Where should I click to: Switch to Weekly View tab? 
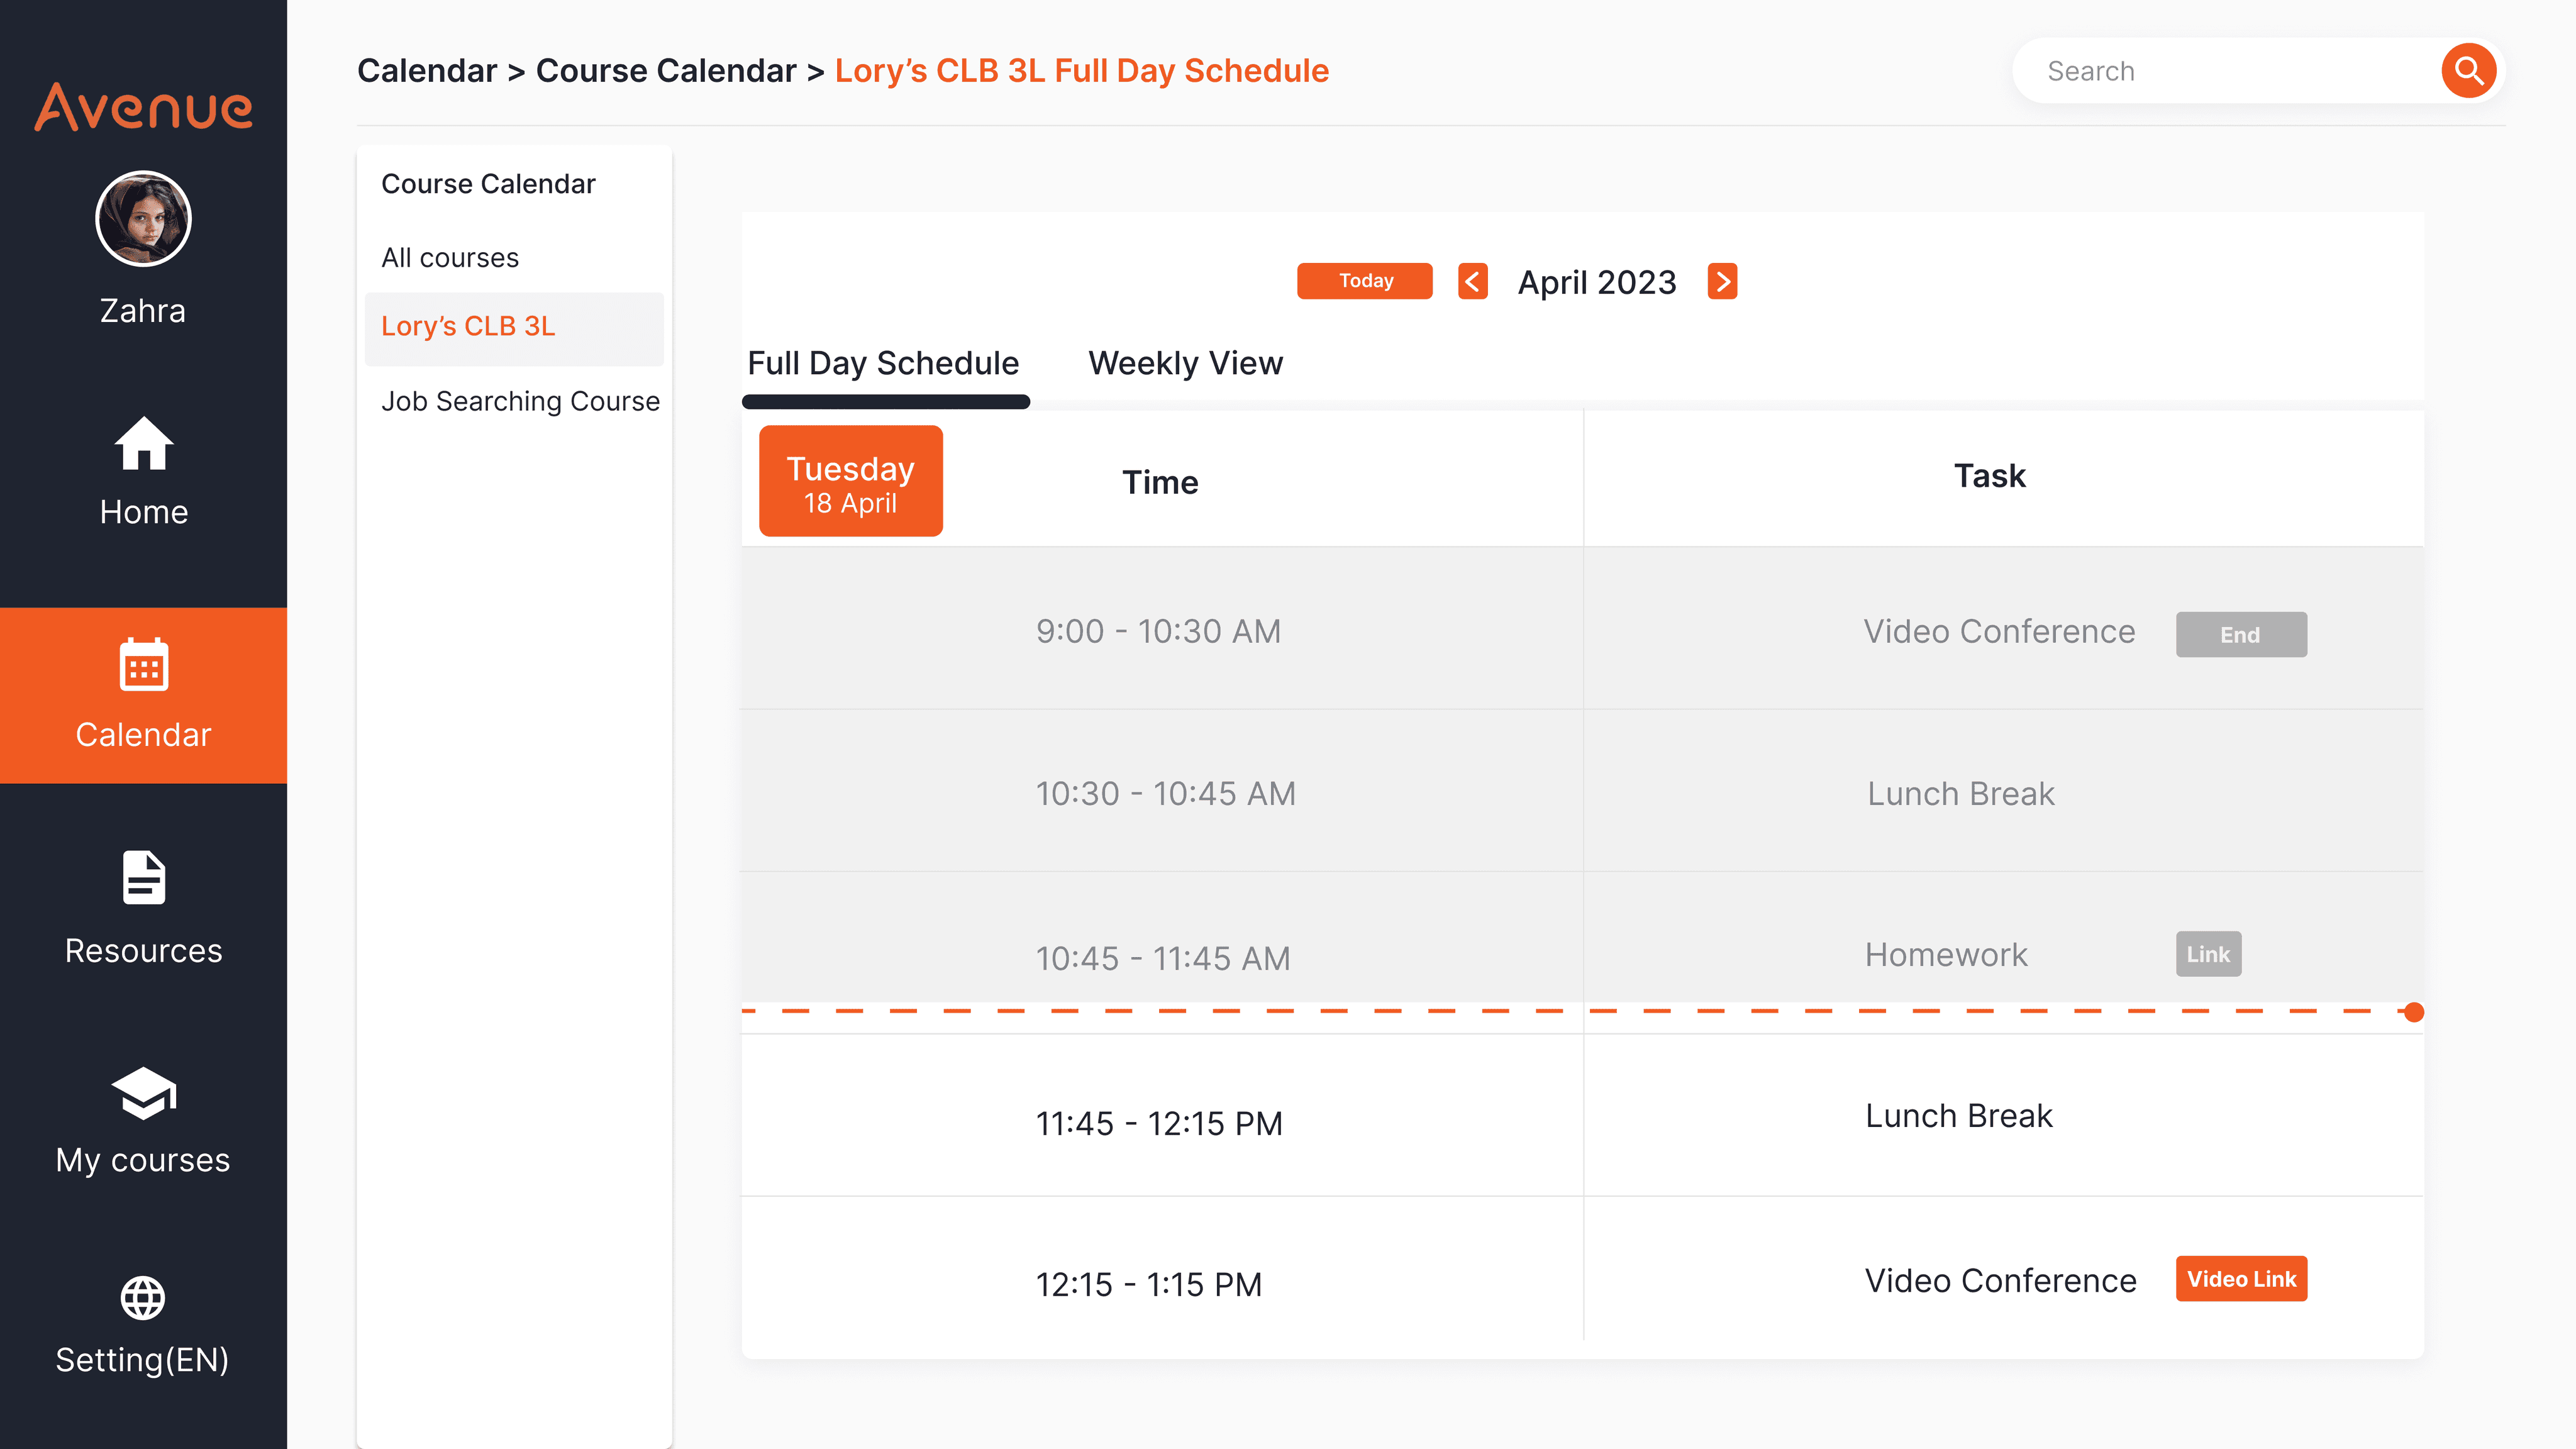coord(1185,363)
